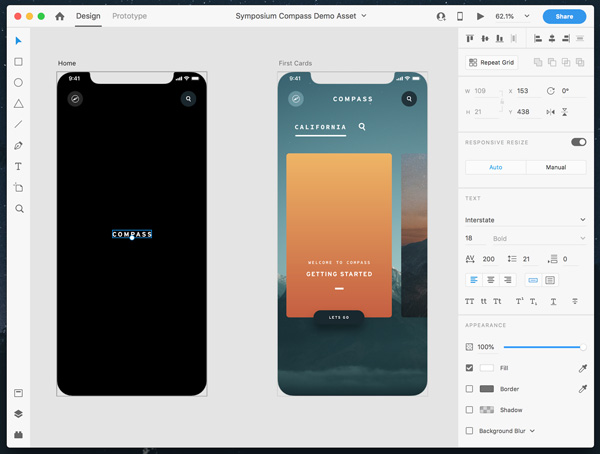This screenshot has height=454, width=600.
Task: Enable the Shadow checkbox
Action: coord(470,410)
